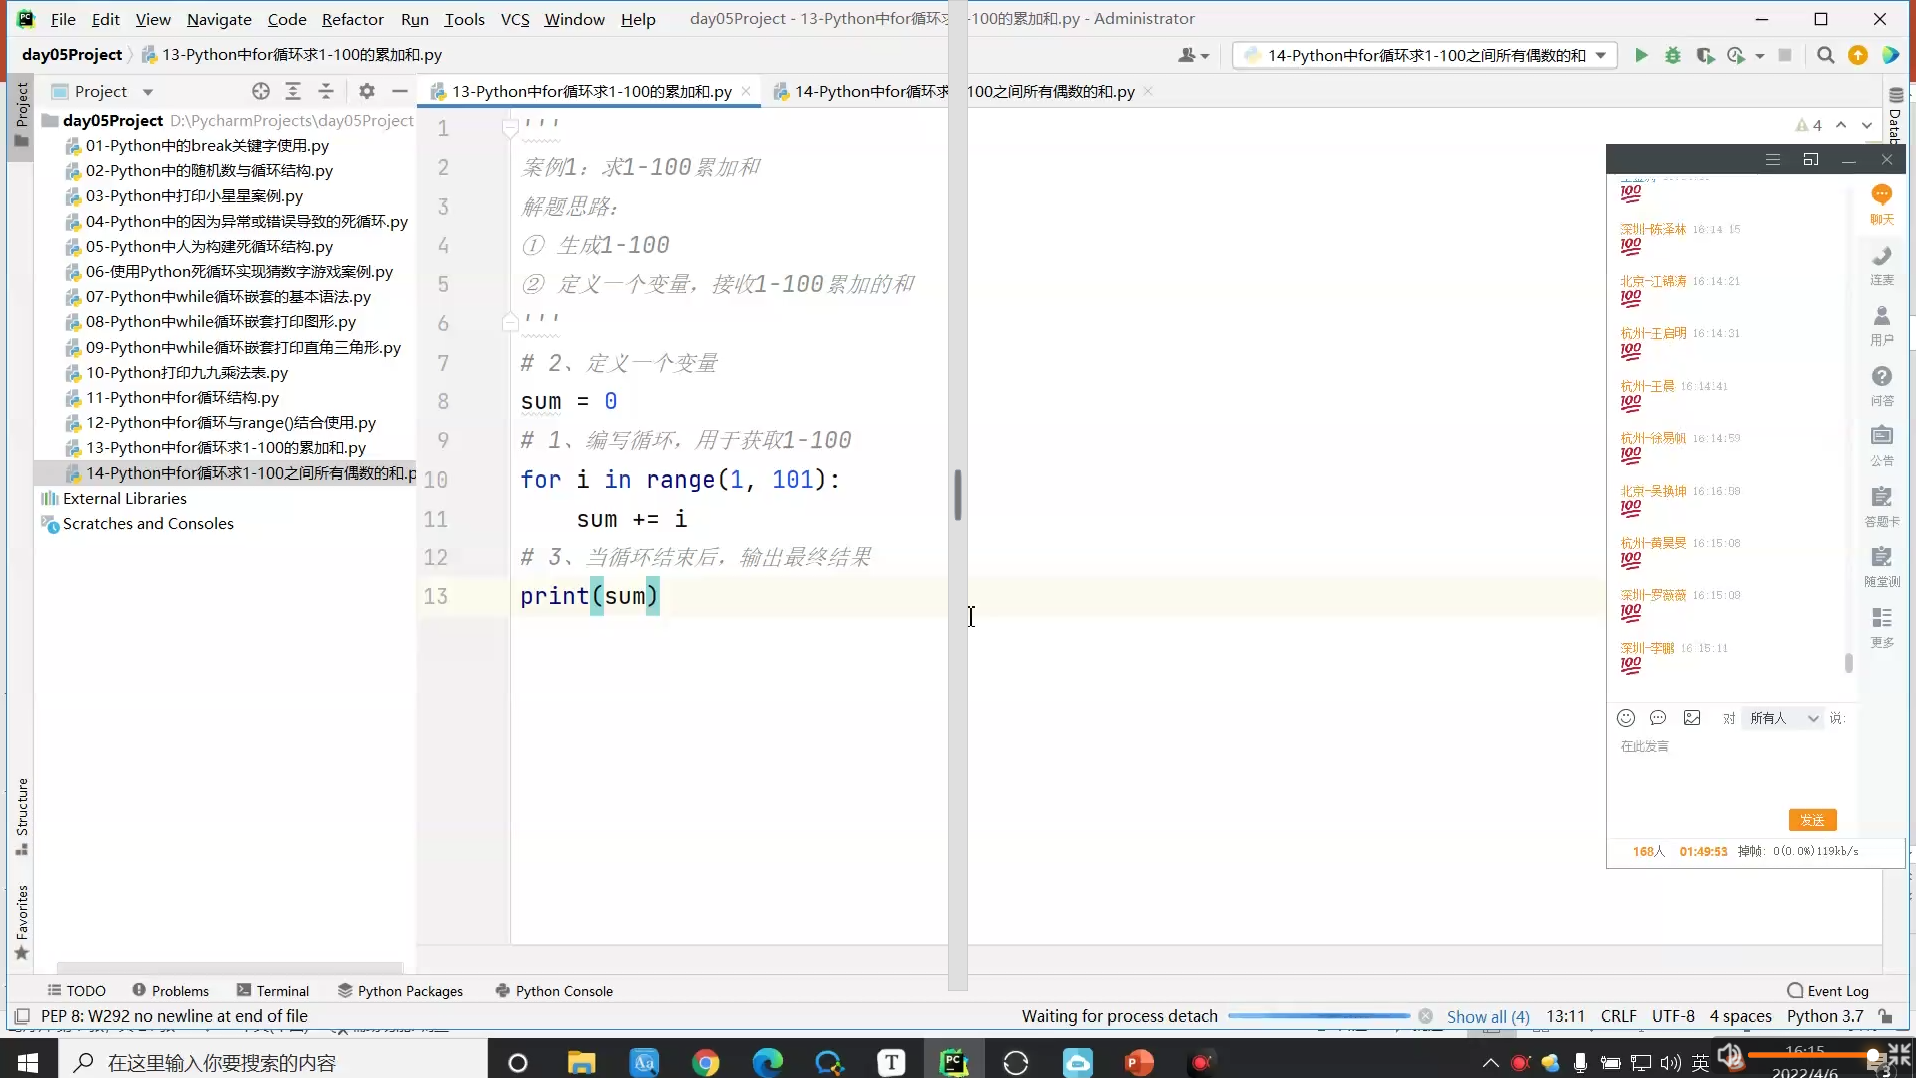Close the 13-Python editor tab
1916x1078 pixels.
[746, 91]
